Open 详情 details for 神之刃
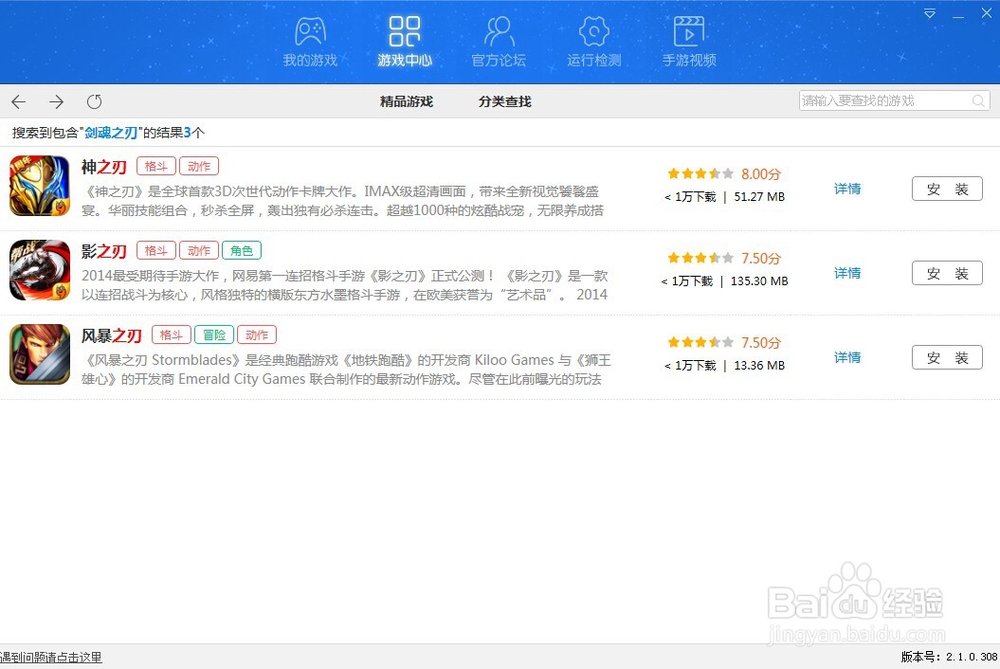1000x669 pixels. point(848,189)
